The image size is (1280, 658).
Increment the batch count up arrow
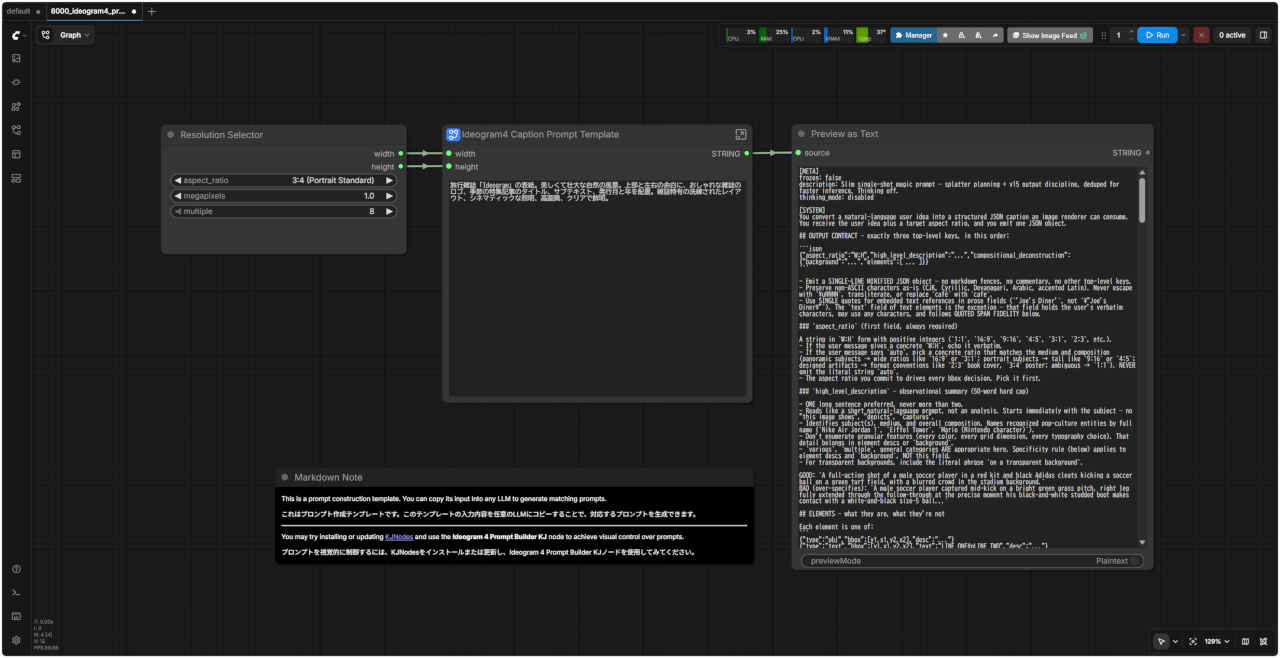1131,31
